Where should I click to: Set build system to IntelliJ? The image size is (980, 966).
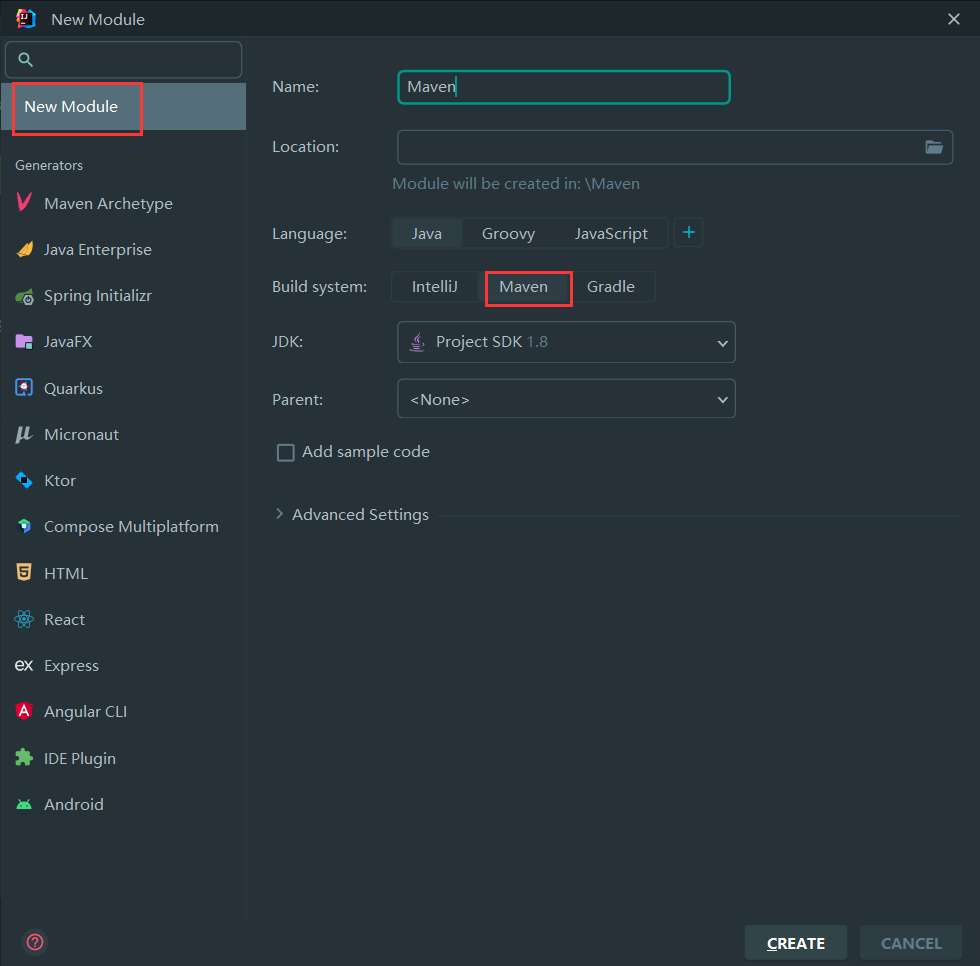click(434, 287)
